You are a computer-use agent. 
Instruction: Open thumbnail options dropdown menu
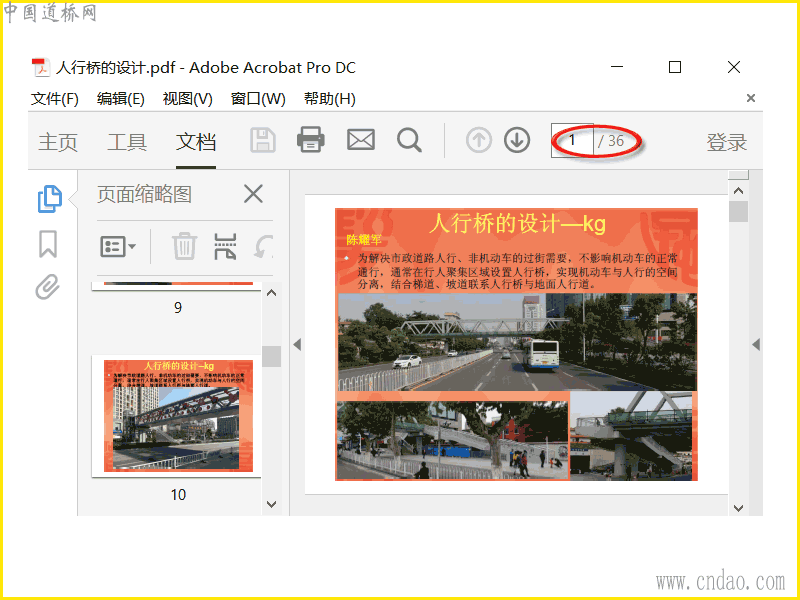[x=118, y=246]
